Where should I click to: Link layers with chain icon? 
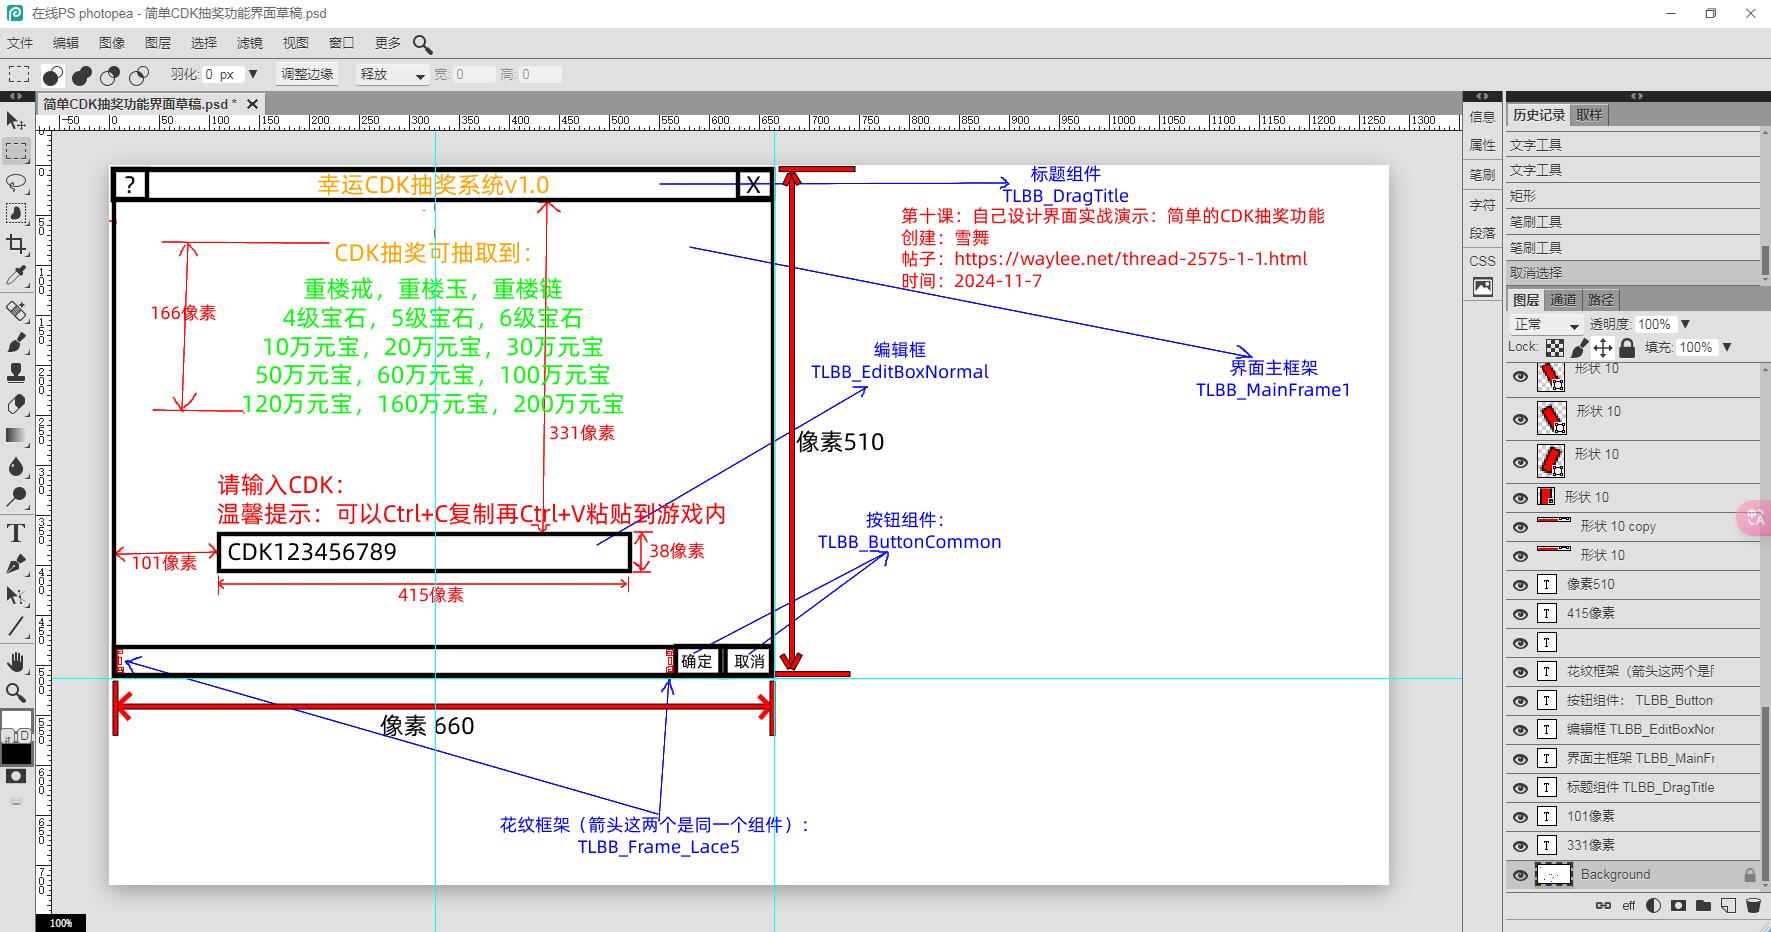1603,905
